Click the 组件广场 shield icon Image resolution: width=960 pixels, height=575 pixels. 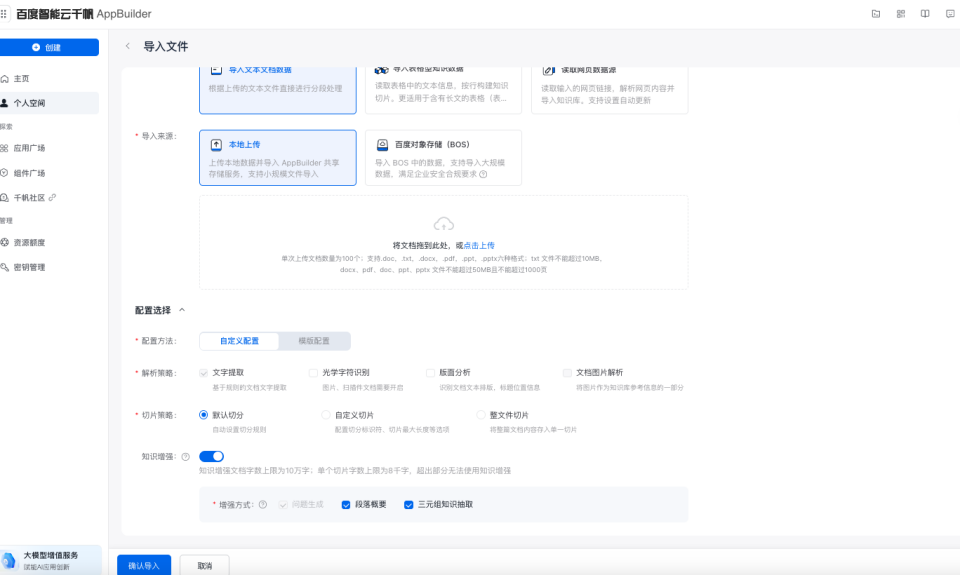(x=4, y=173)
